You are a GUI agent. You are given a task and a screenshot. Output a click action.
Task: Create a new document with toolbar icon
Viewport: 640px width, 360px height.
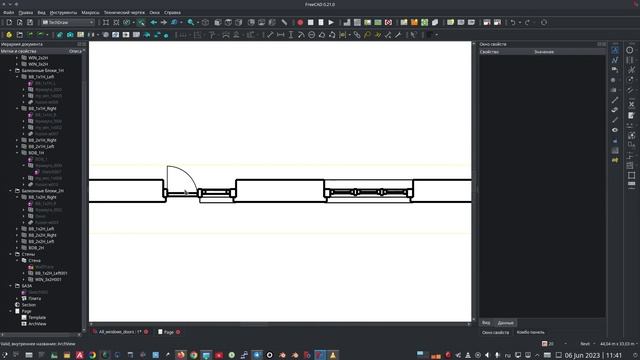[9, 22]
